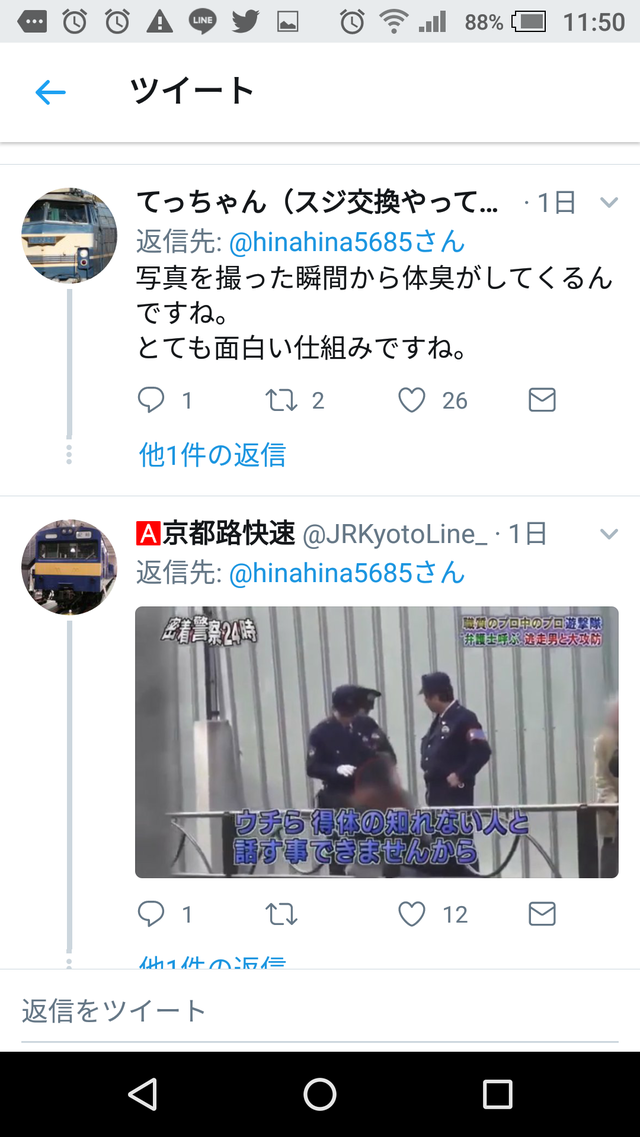View てっちゃん's train profile picture
640x1137 pixels.
69,236
